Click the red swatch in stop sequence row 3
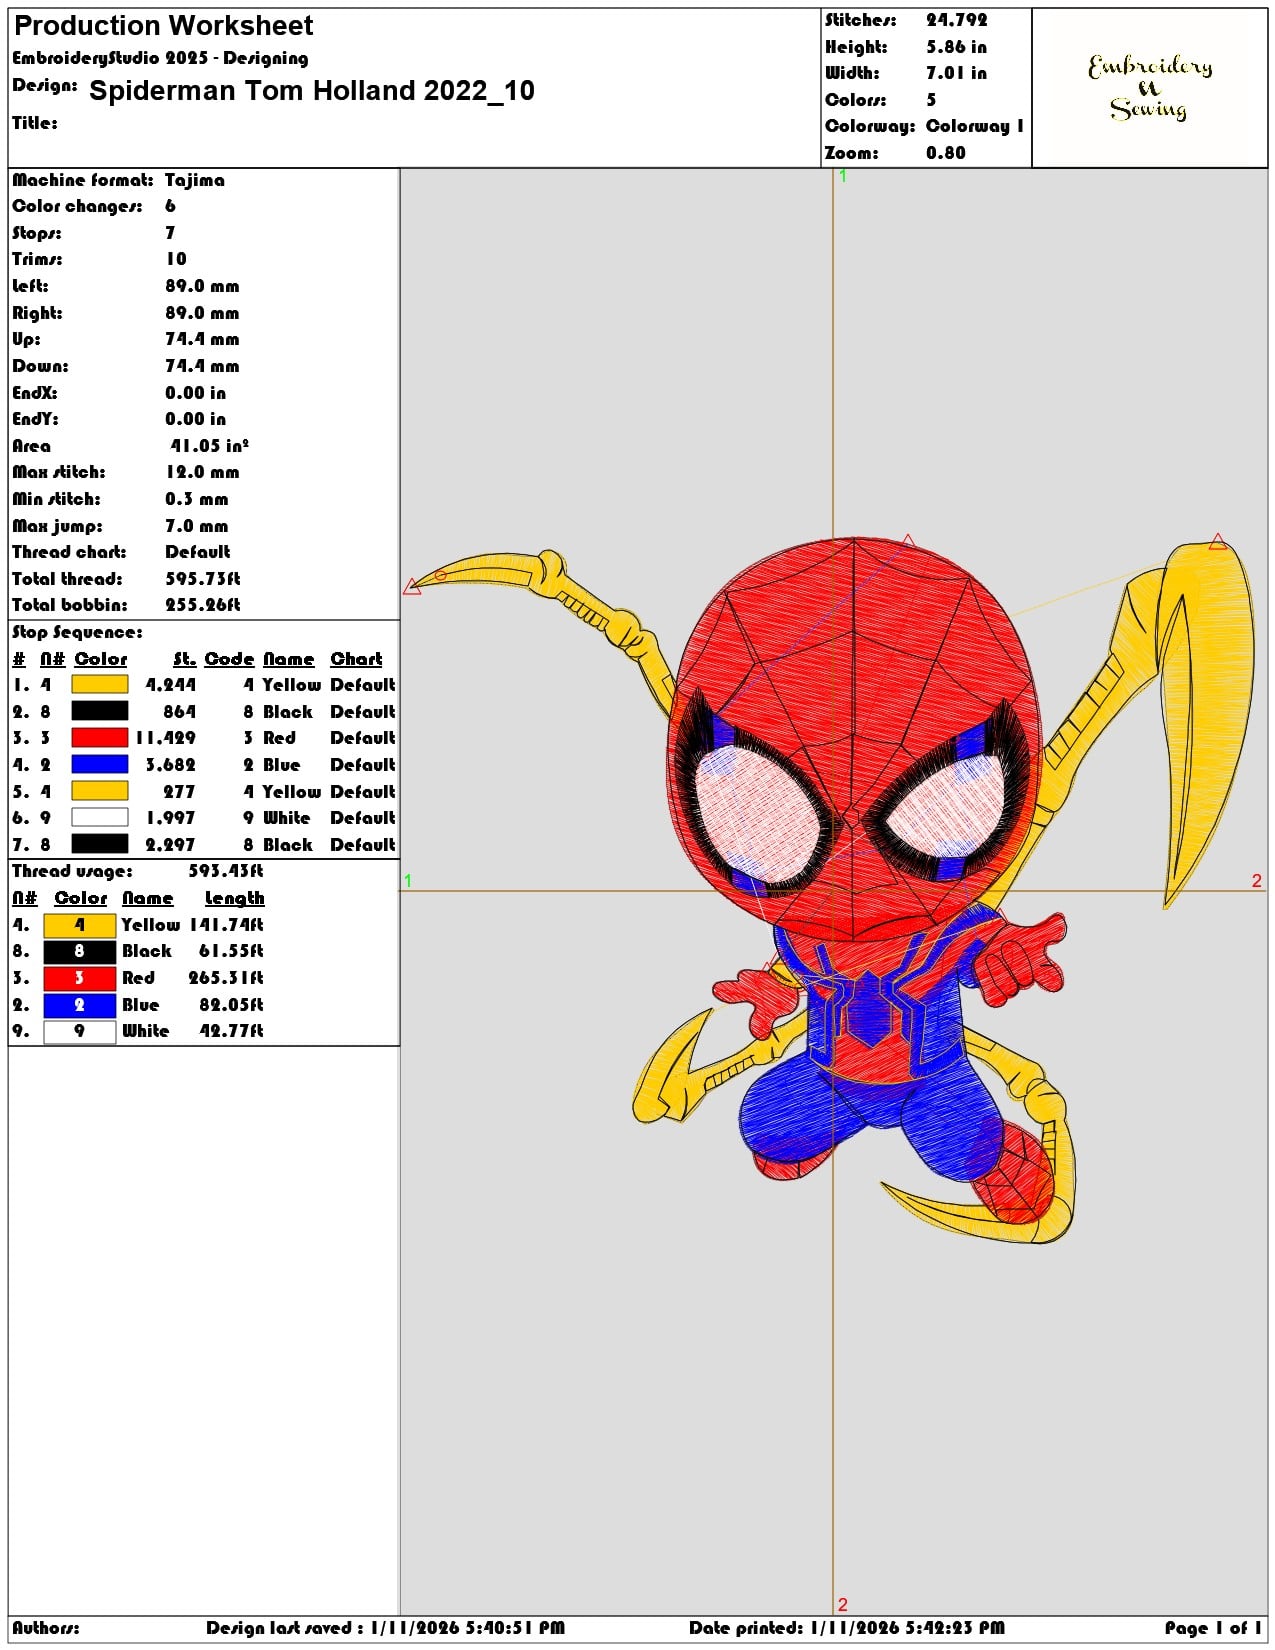 tap(100, 738)
